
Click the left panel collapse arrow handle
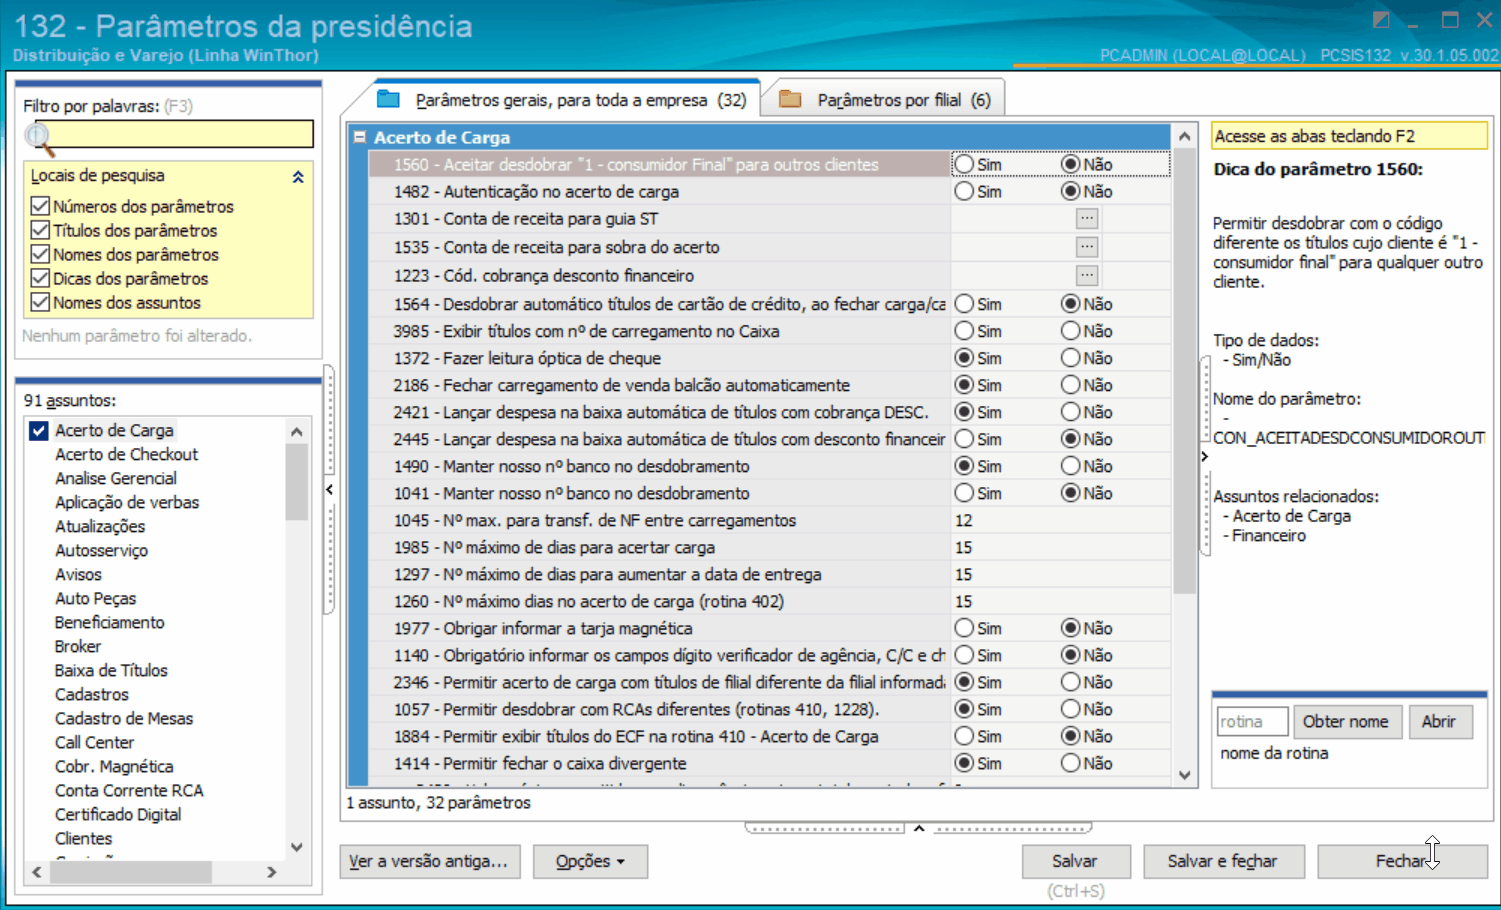(329, 489)
